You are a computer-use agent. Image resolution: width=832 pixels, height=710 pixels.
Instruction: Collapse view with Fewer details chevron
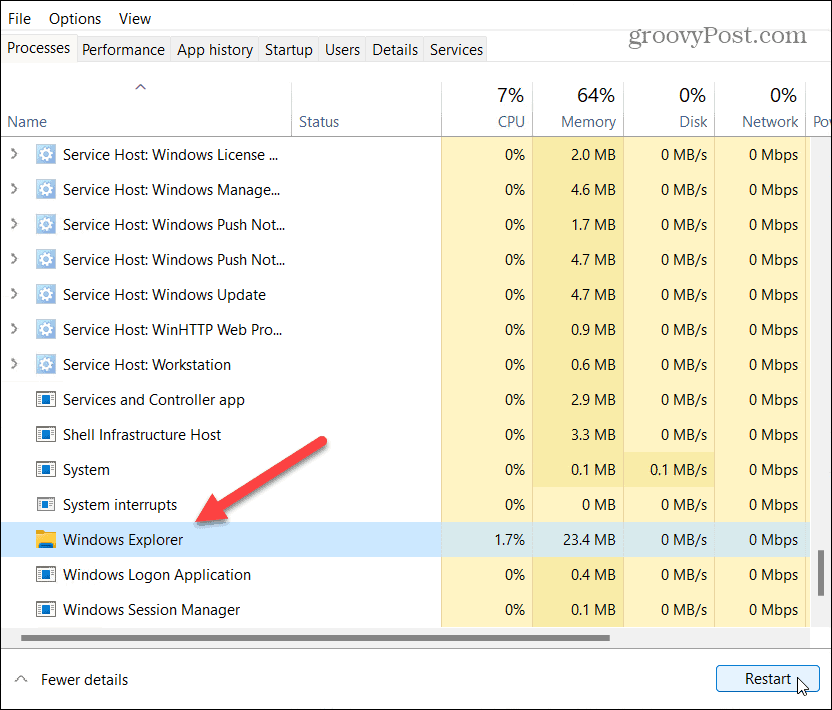21,679
